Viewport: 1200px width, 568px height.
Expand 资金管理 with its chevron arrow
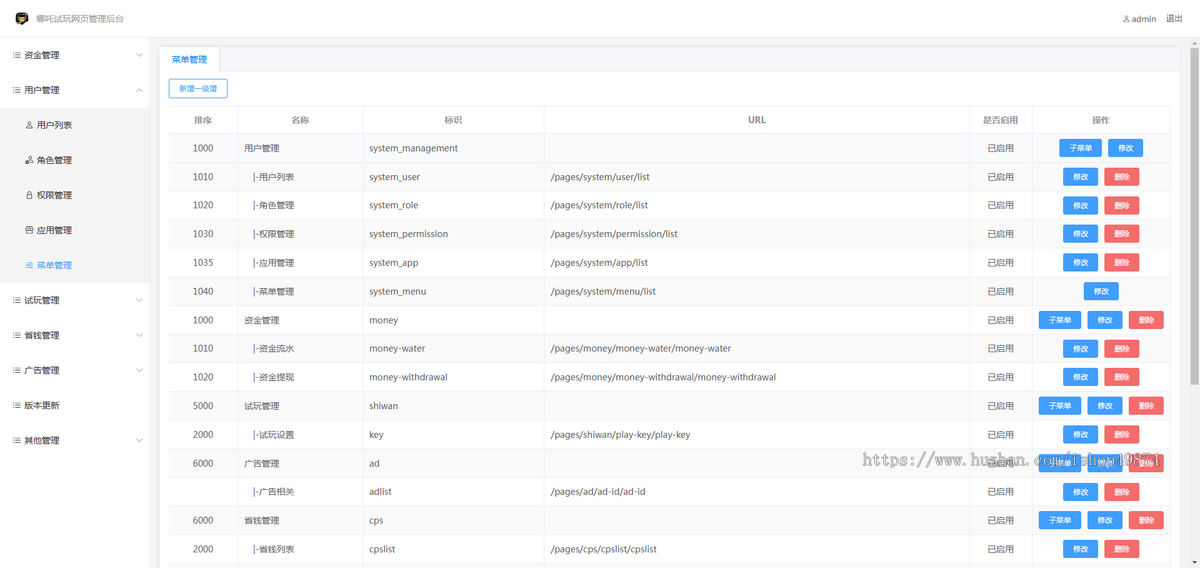139,55
